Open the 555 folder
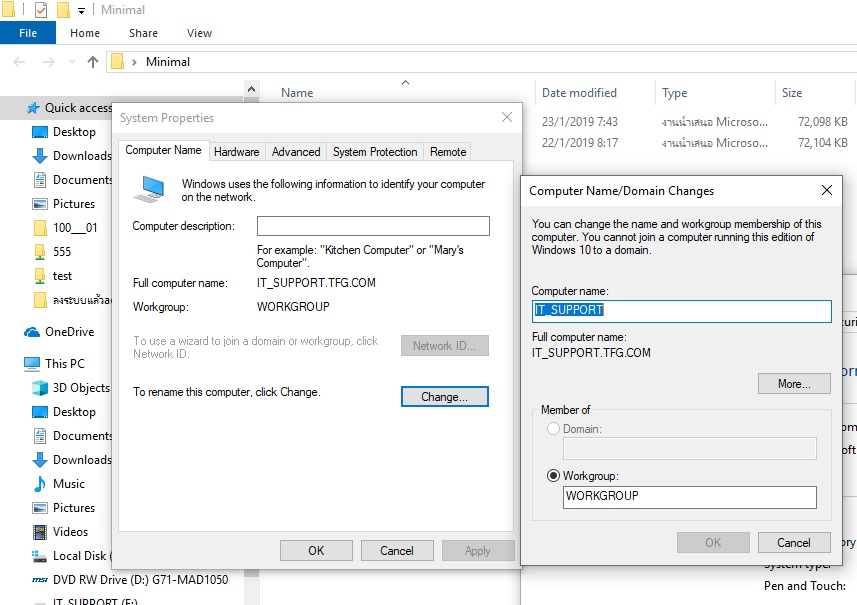Image resolution: width=857 pixels, height=605 pixels. pyautogui.click(x=52, y=252)
